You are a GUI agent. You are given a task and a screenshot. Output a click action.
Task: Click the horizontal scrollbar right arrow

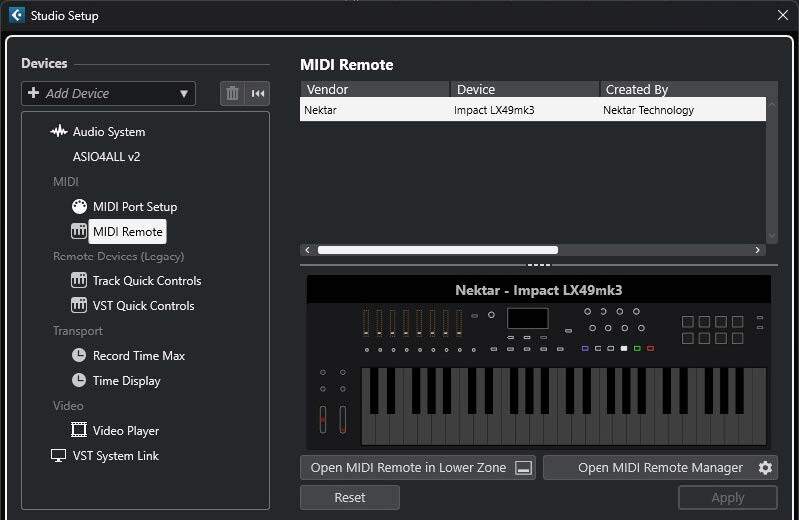[x=758, y=250]
